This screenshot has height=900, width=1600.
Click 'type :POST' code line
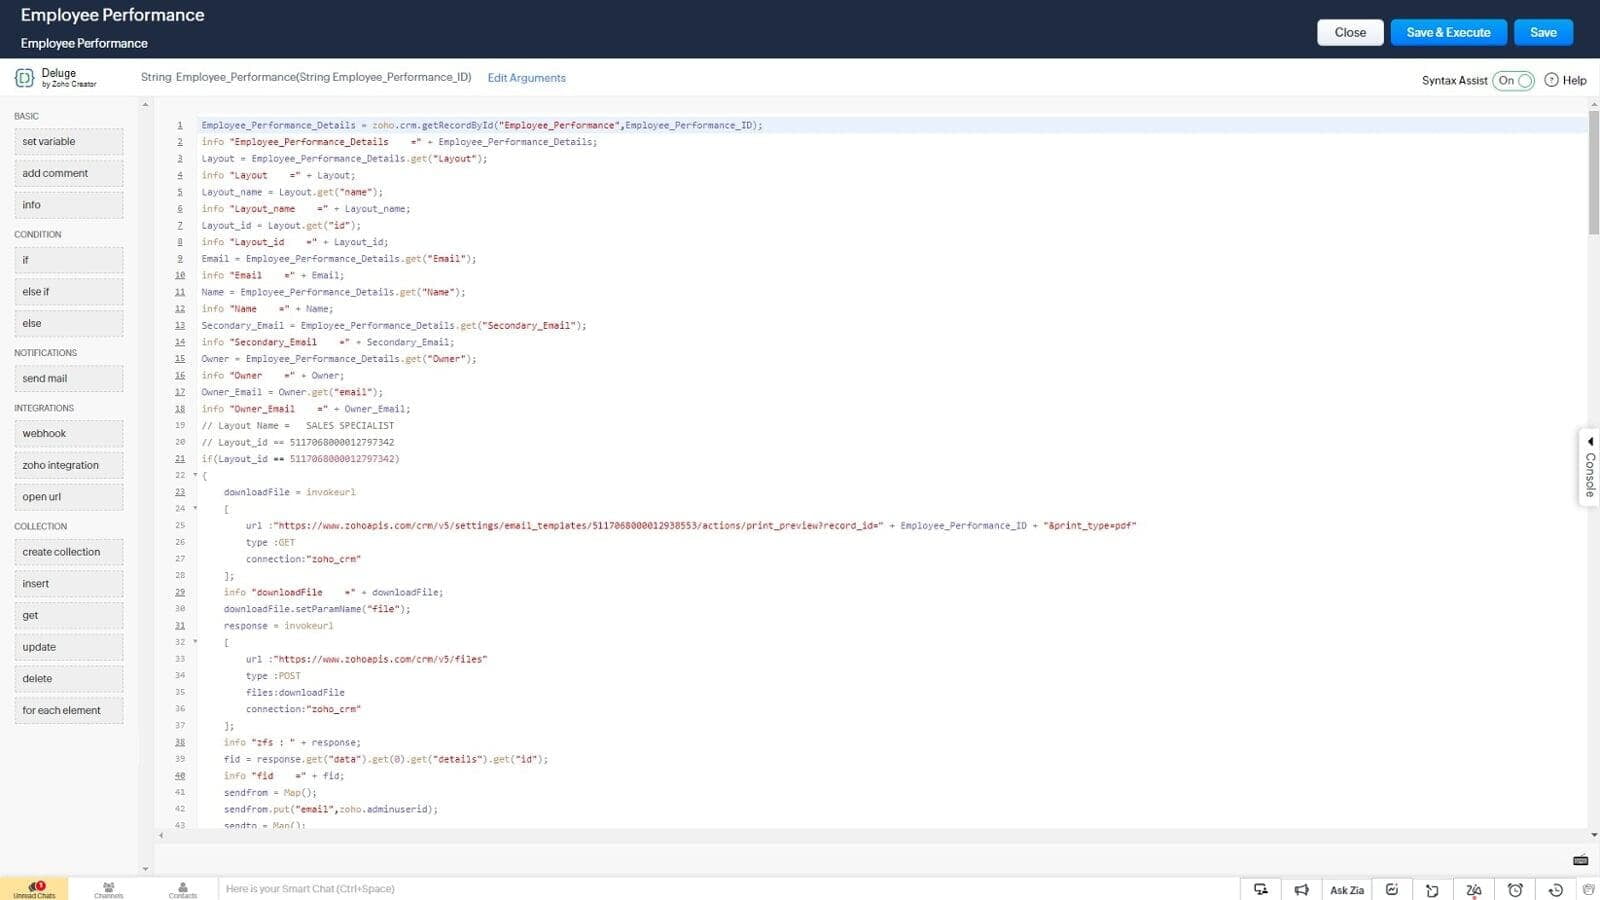tap(273, 676)
